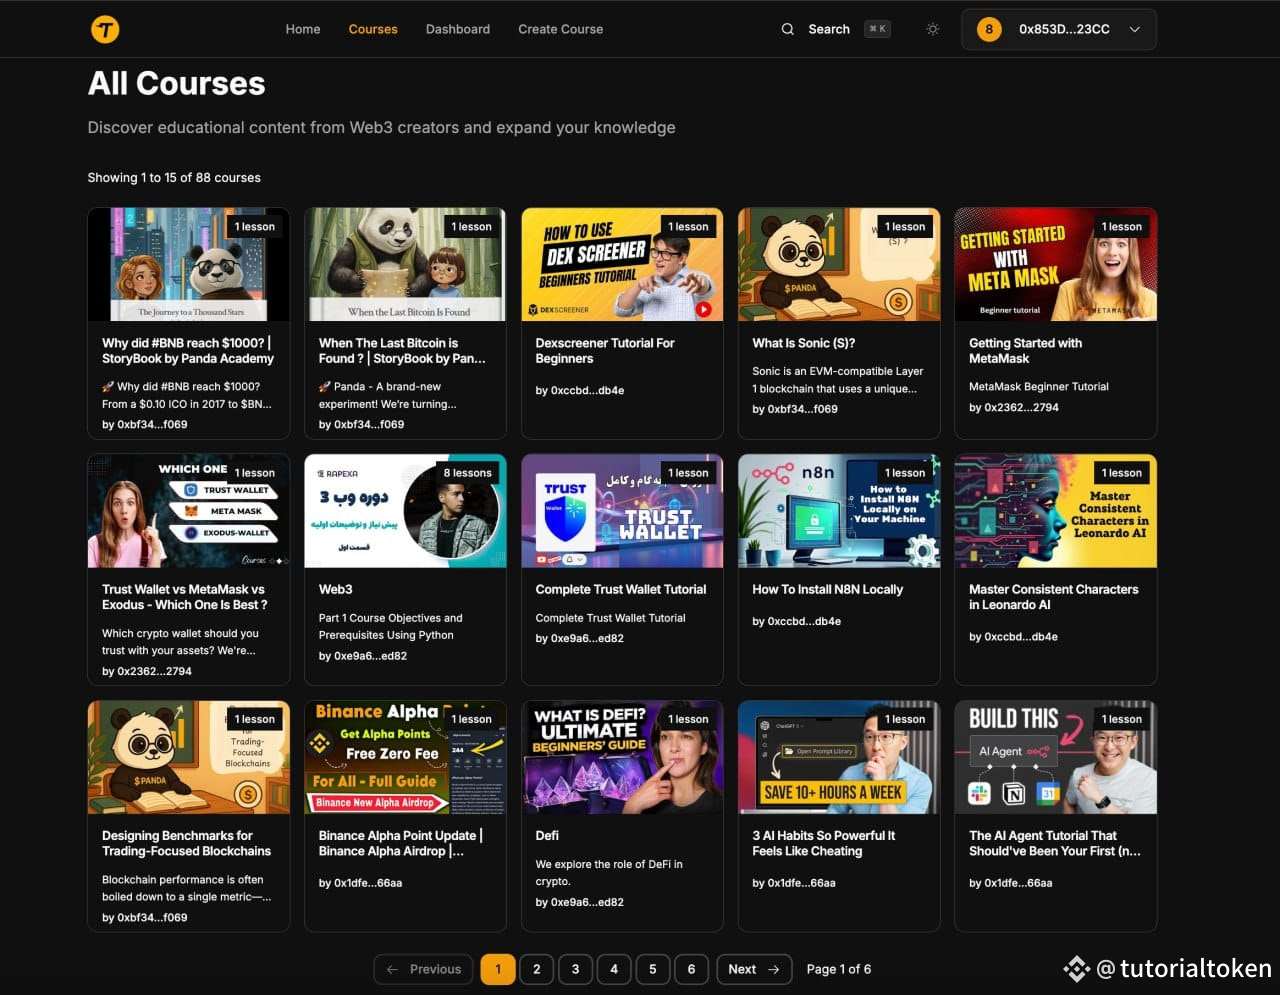Open the Complete Trust Wallet Tutorial thumbnail
1280x995 pixels.
[622, 511]
